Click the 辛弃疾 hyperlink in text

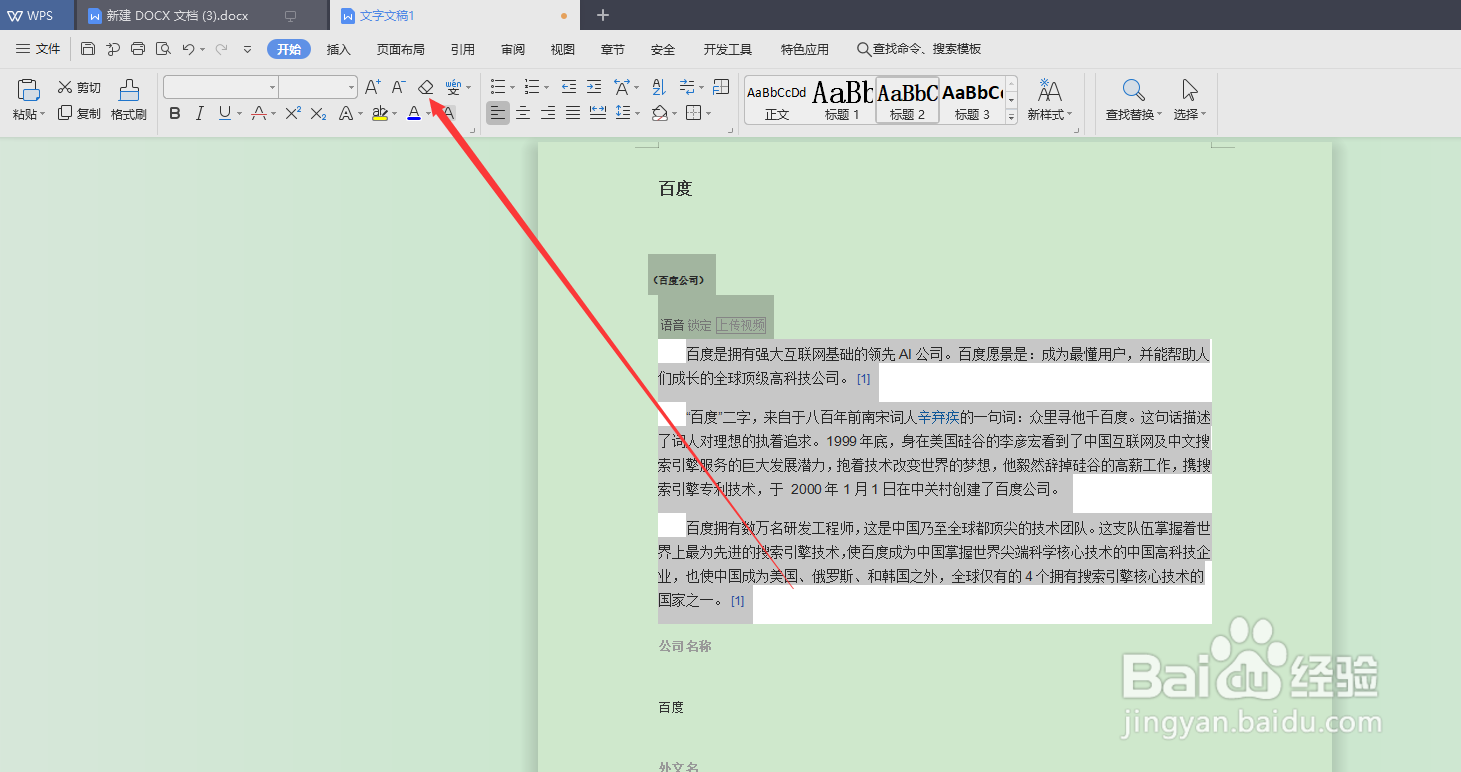tap(939, 417)
